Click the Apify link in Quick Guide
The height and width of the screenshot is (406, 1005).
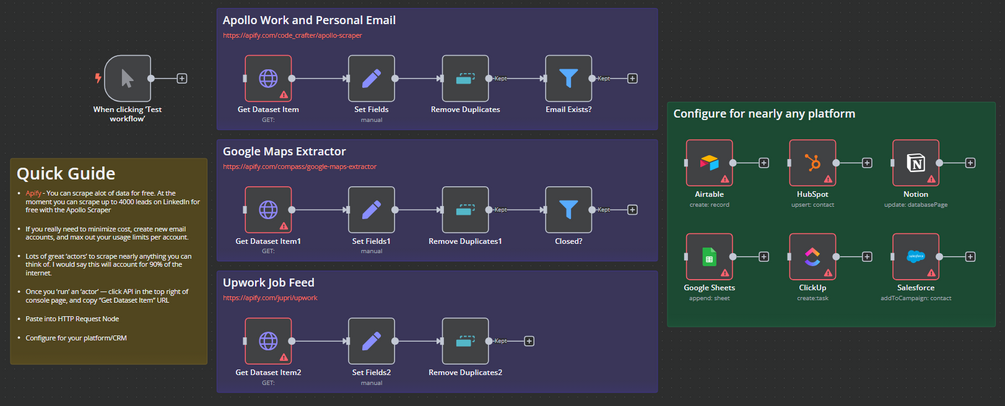[x=33, y=192]
